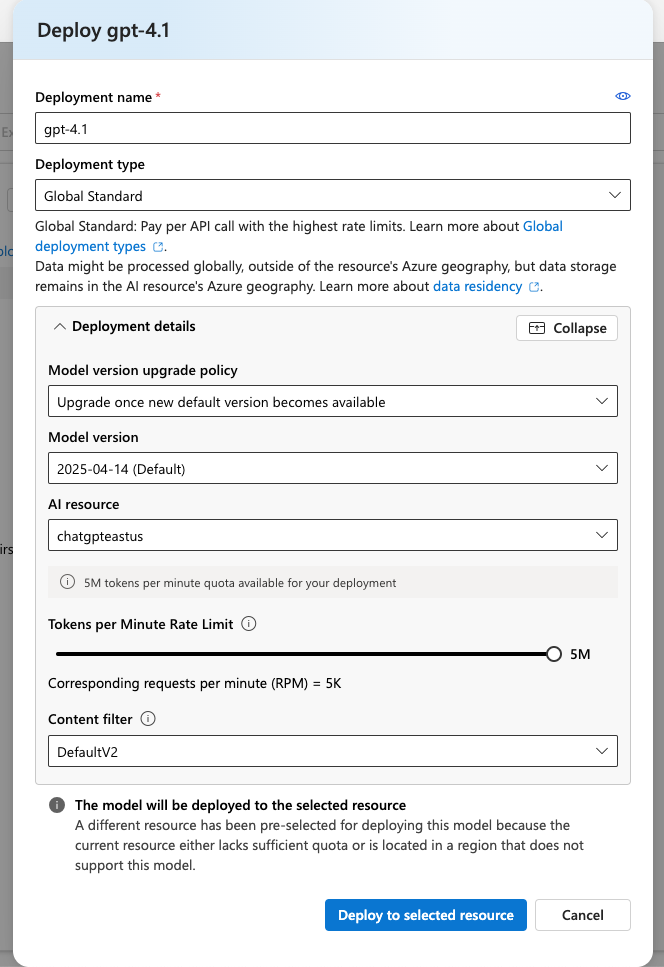This screenshot has width=664, height=967.
Task: Open the data residency link
Action: click(477, 287)
